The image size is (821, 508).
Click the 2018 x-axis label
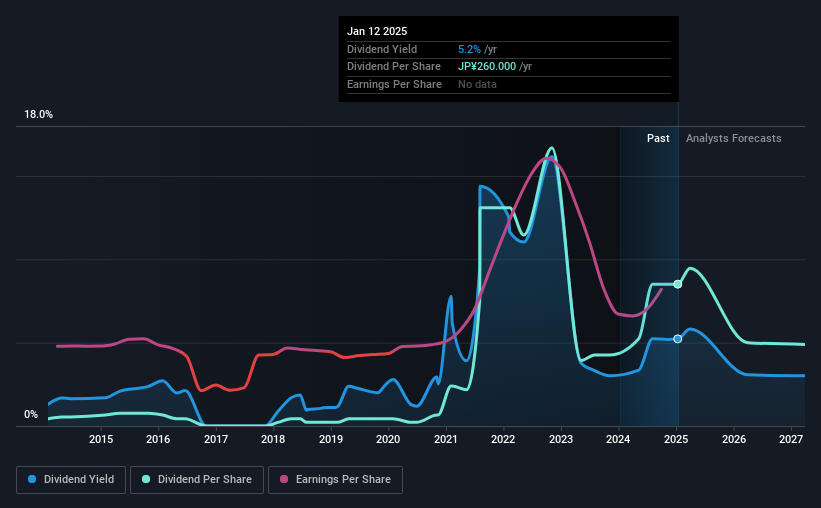pyautogui.click(x=273, y=439)
